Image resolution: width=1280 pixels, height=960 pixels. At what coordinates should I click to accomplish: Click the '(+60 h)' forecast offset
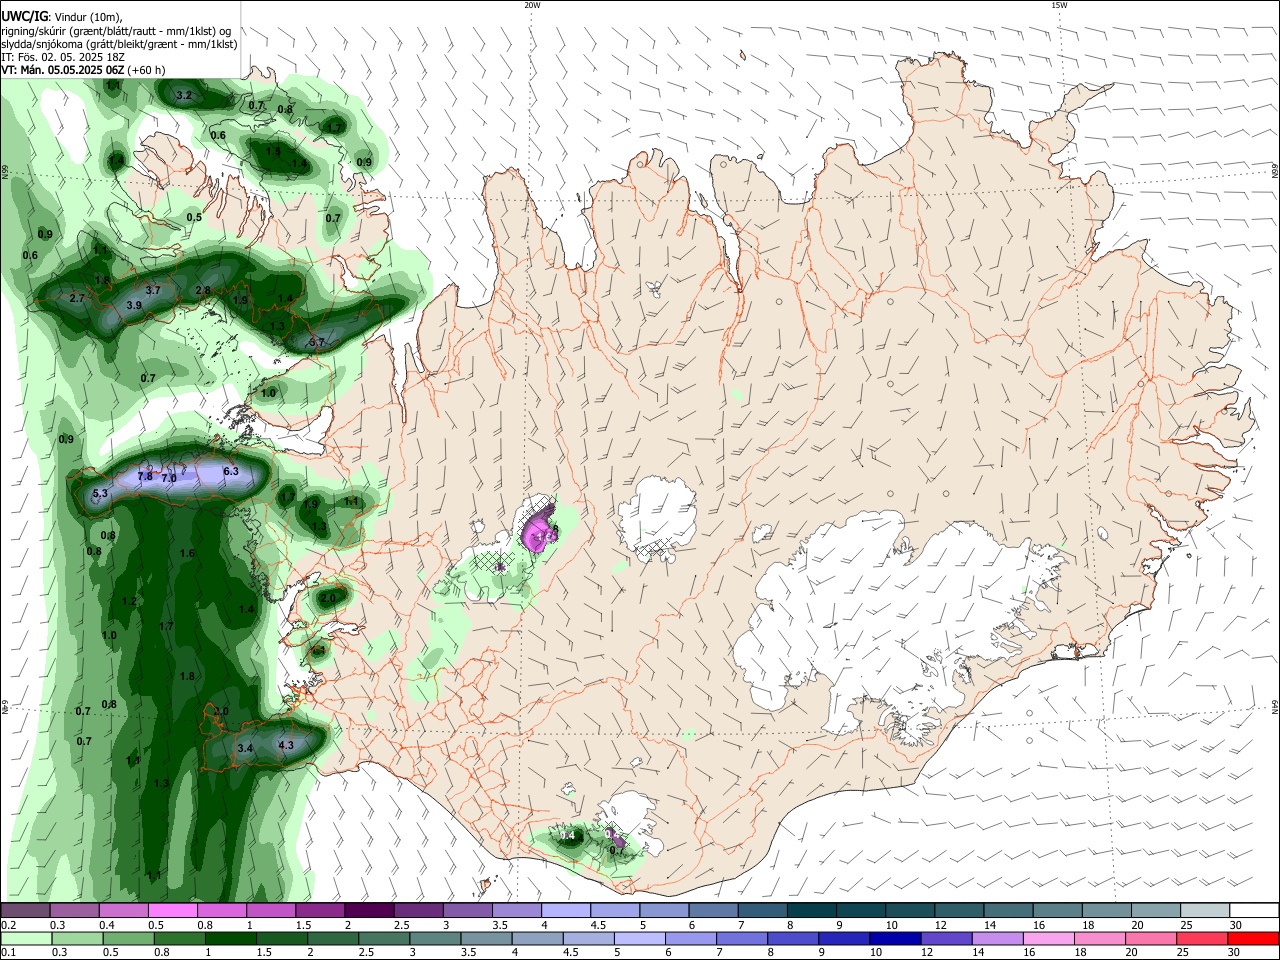(x=146, y=70)
